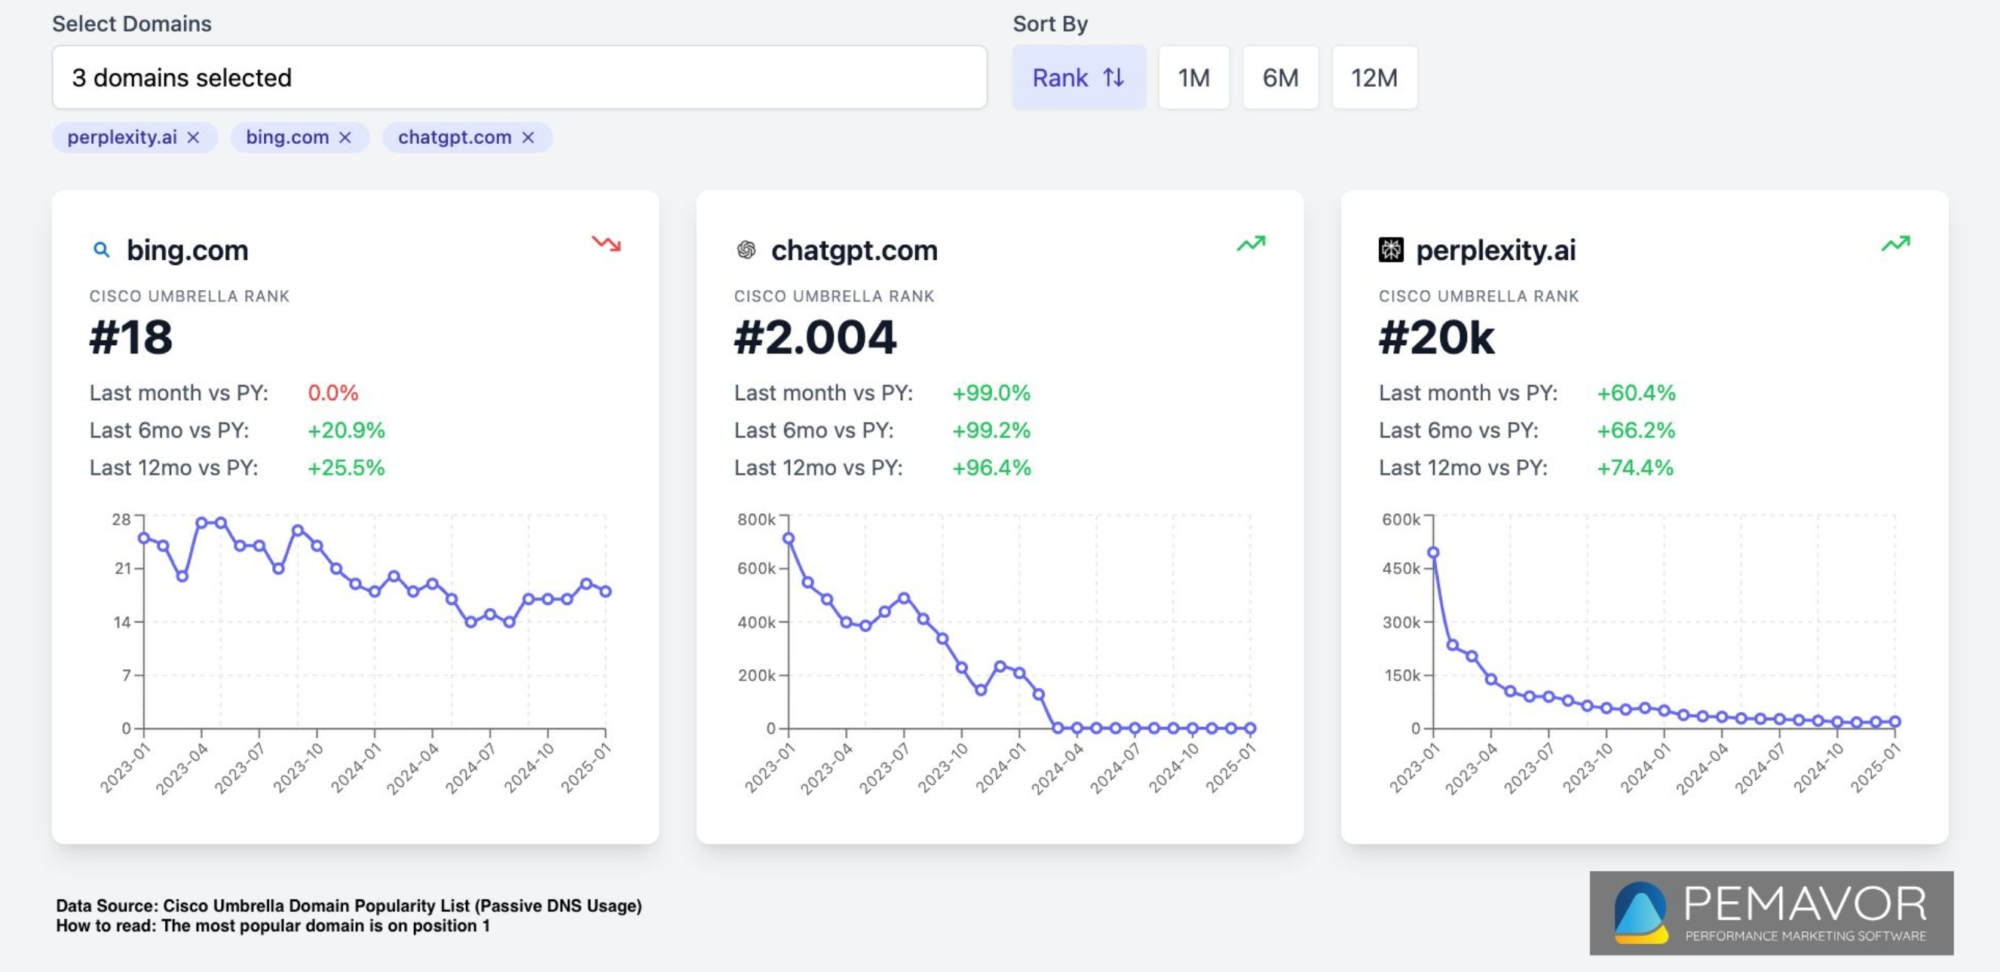Click chatgpt.com's +96.4% twelve-month value
Viewport: 2000px width, 972px height.
tap(991, 467)
